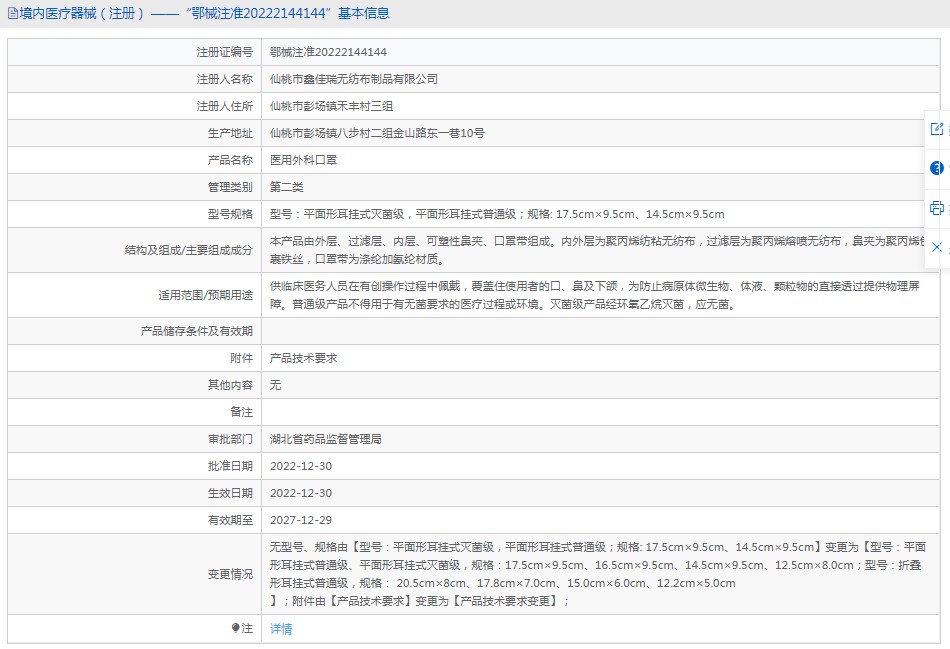Open the question-mark help icon in the side toolbar
950x649 pixels.
(937, 168)
